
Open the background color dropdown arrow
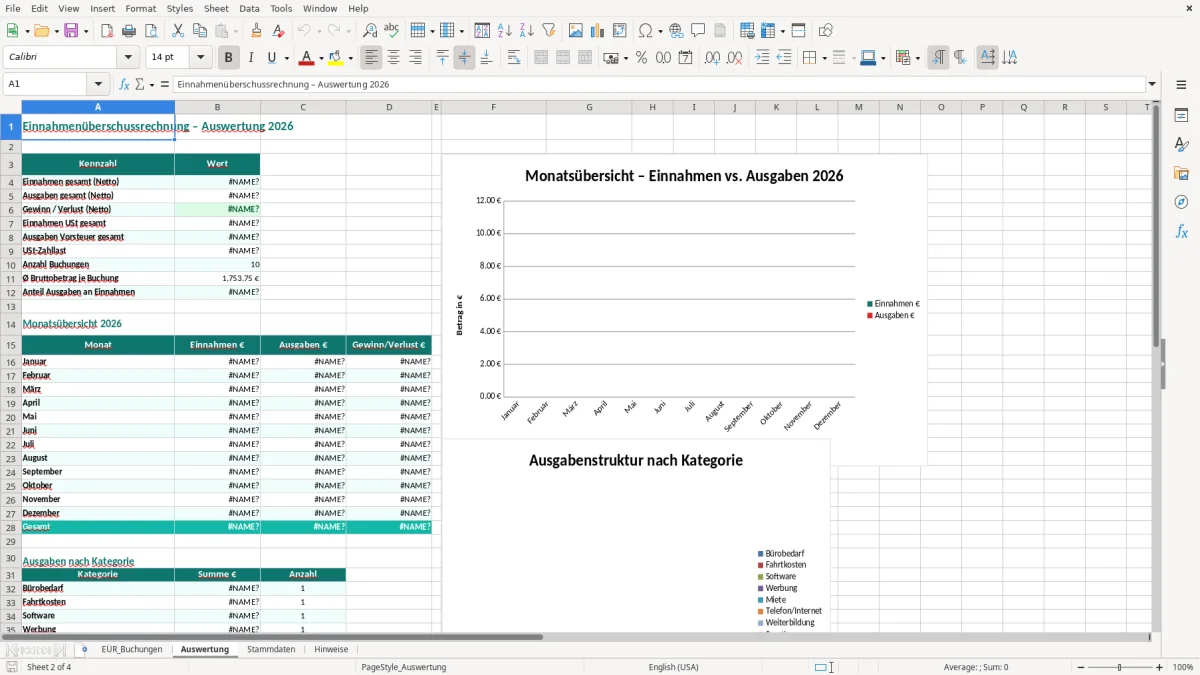(350, 58)
